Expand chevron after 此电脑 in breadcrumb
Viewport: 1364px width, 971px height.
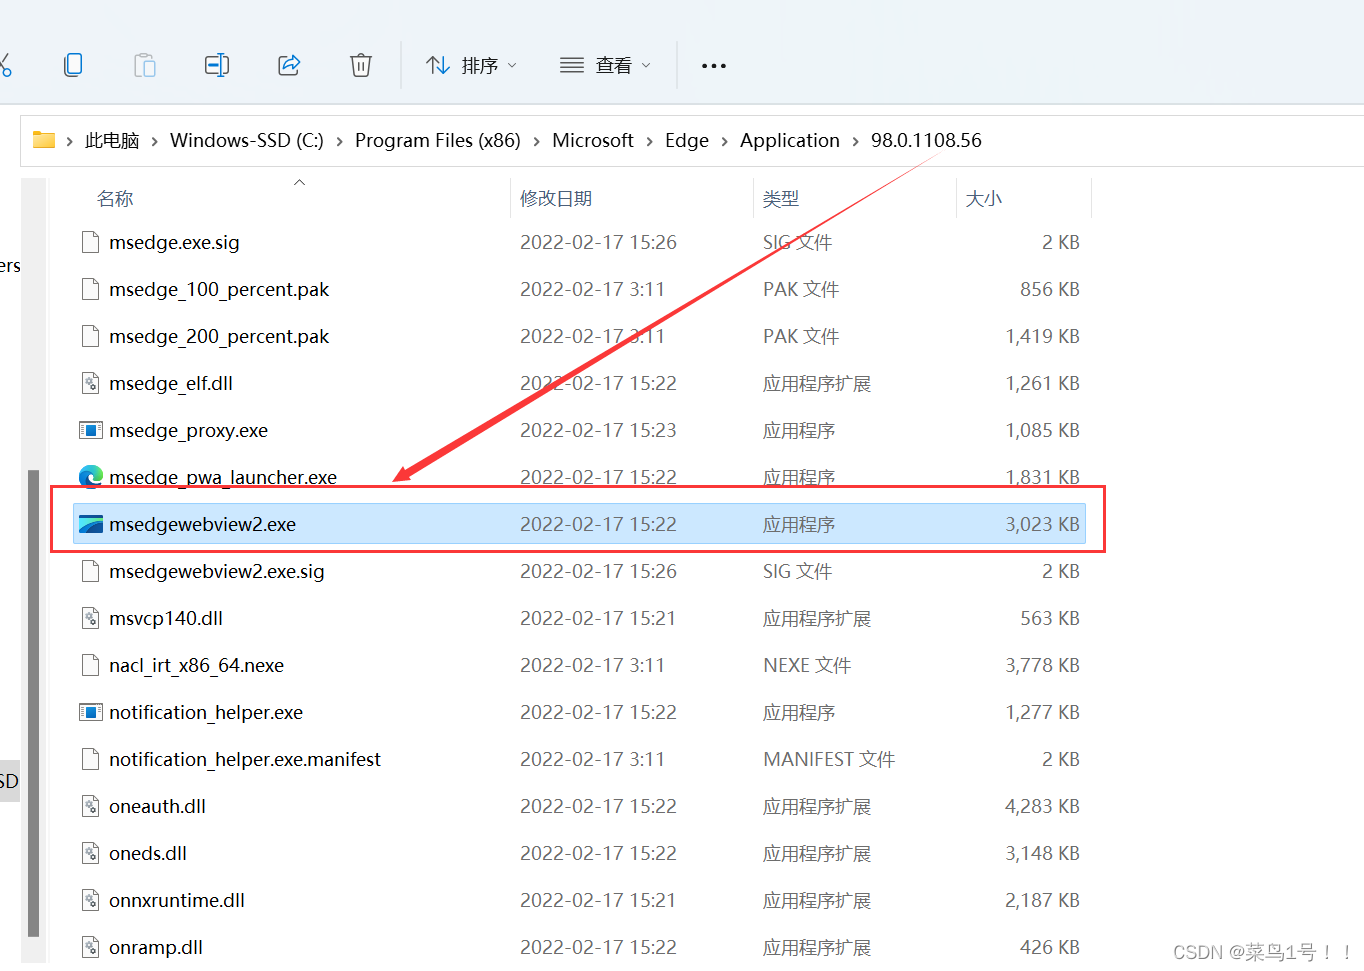point(155,141)
